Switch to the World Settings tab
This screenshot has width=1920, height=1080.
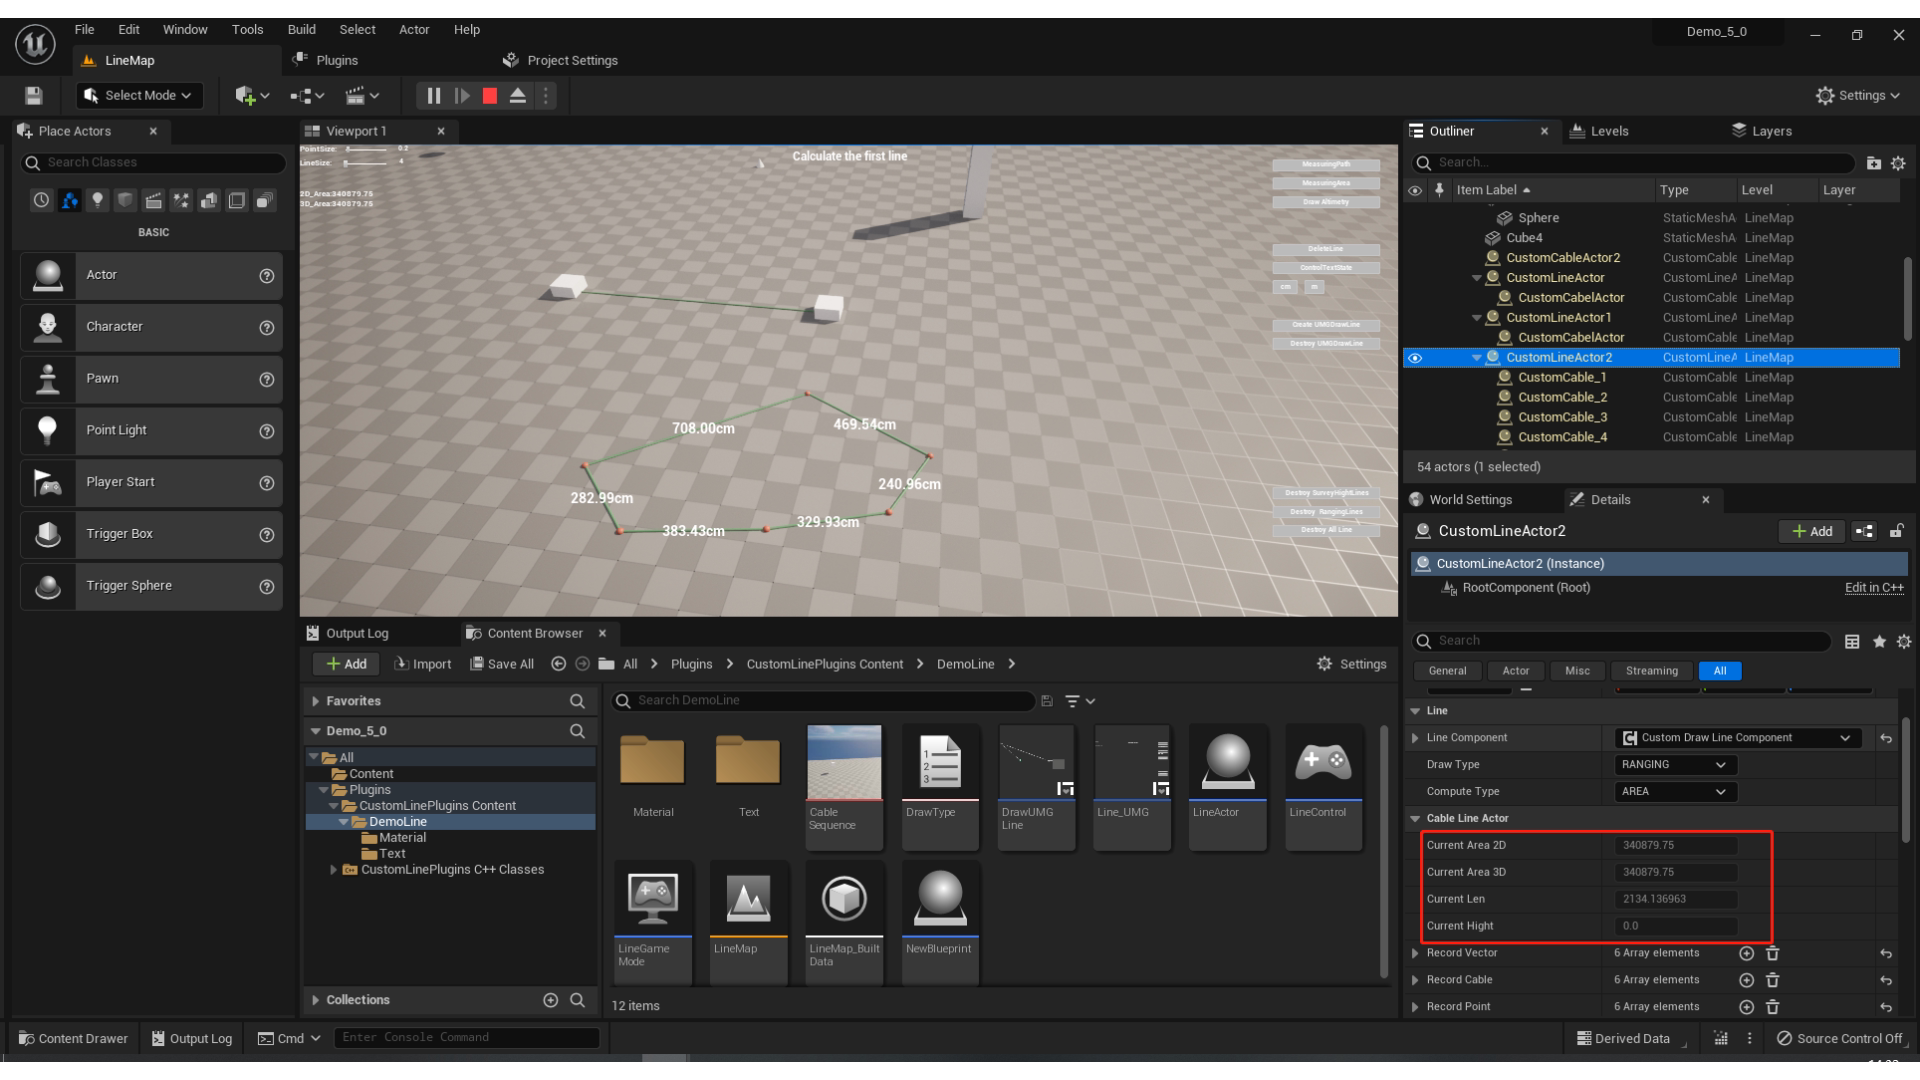[1469, 500]
